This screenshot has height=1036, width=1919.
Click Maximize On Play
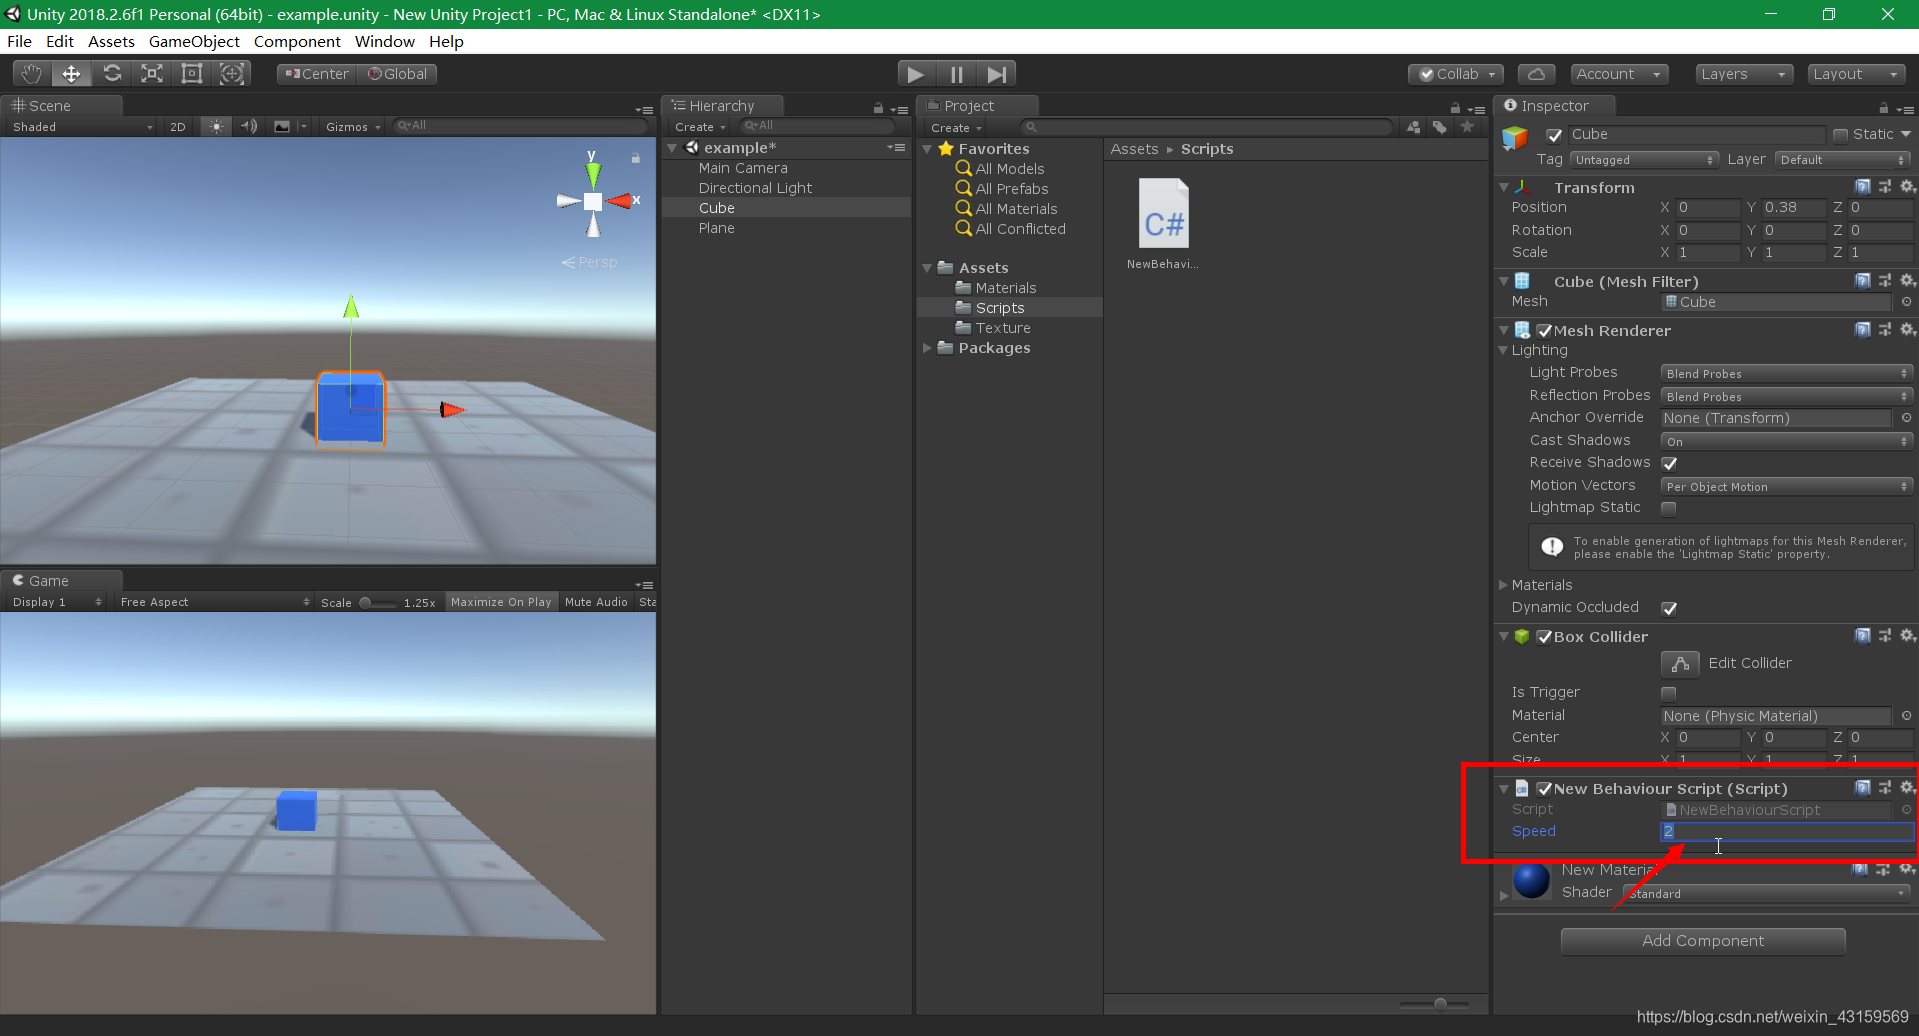501,602
